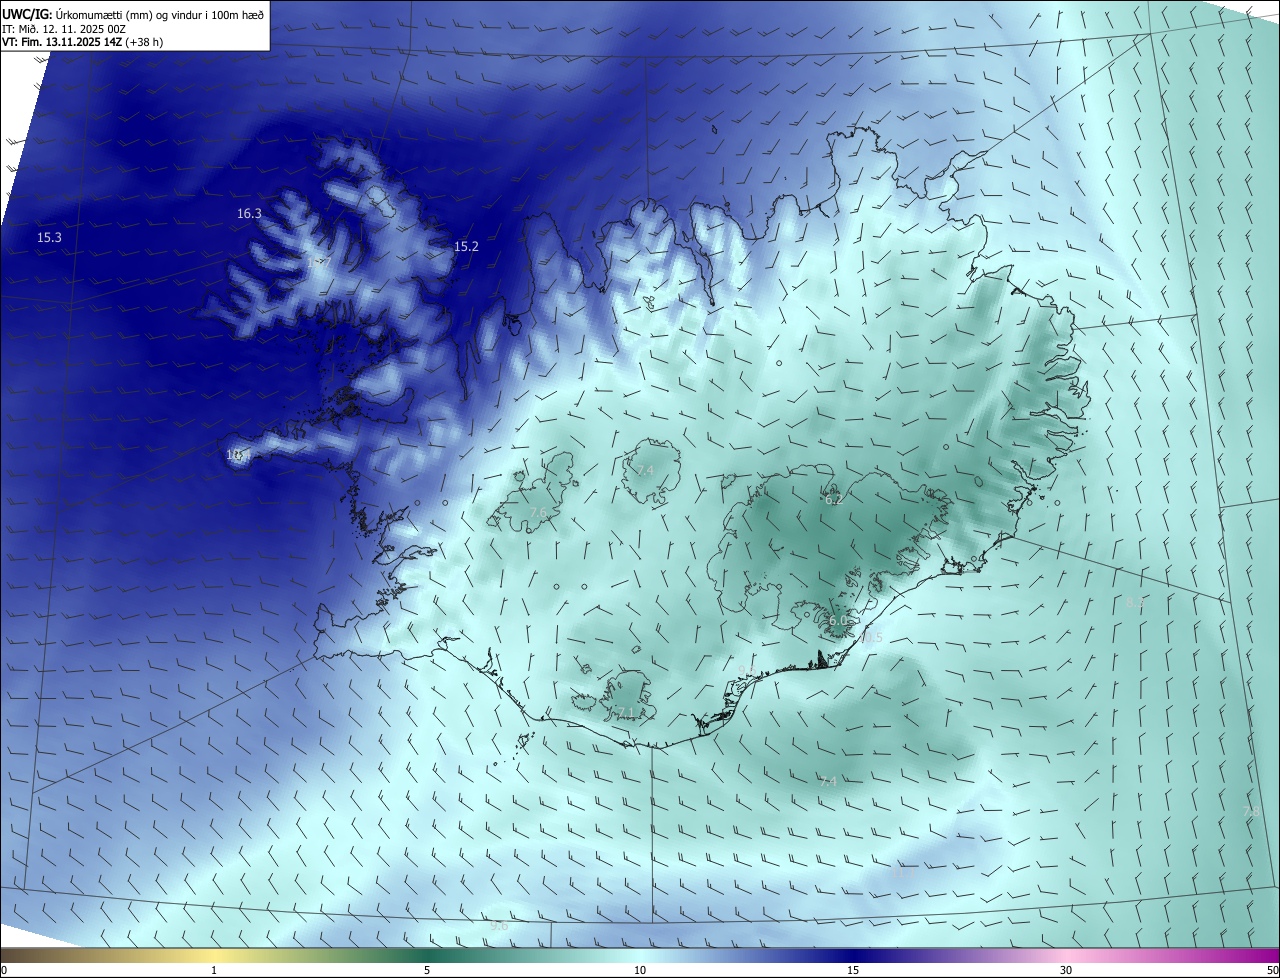Click the "15" tick on the colour scale

(x=853, y=970)
